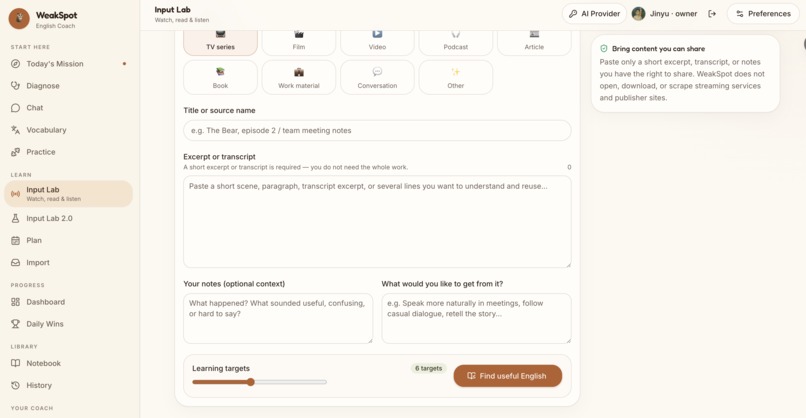Image resolution: width=806 pixels, height=418 pixels.
Task: Click the Input Lab 2.0 flask icon
Action: [x=15, y=219]
